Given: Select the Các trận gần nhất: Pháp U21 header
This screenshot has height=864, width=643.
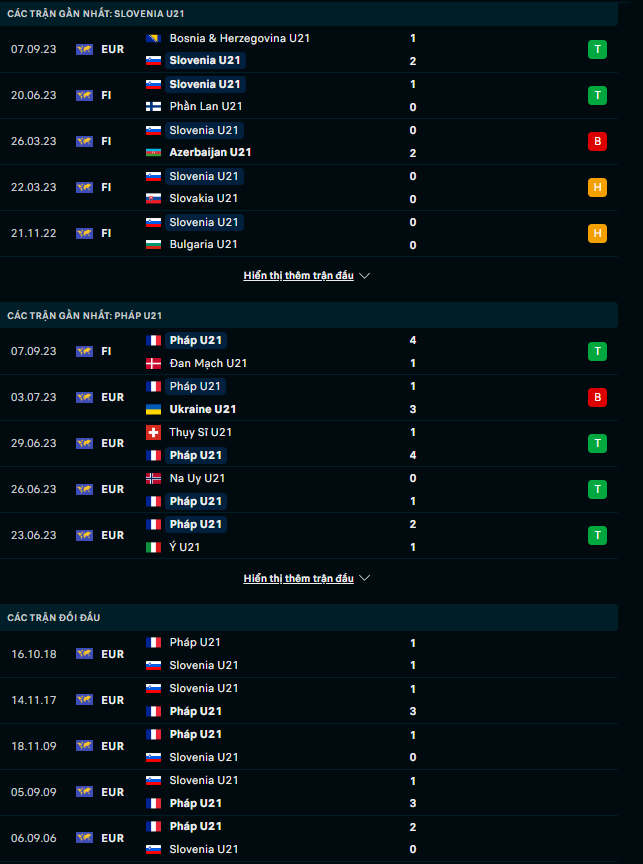Looking at the screenshot, I should pos(84,315).
